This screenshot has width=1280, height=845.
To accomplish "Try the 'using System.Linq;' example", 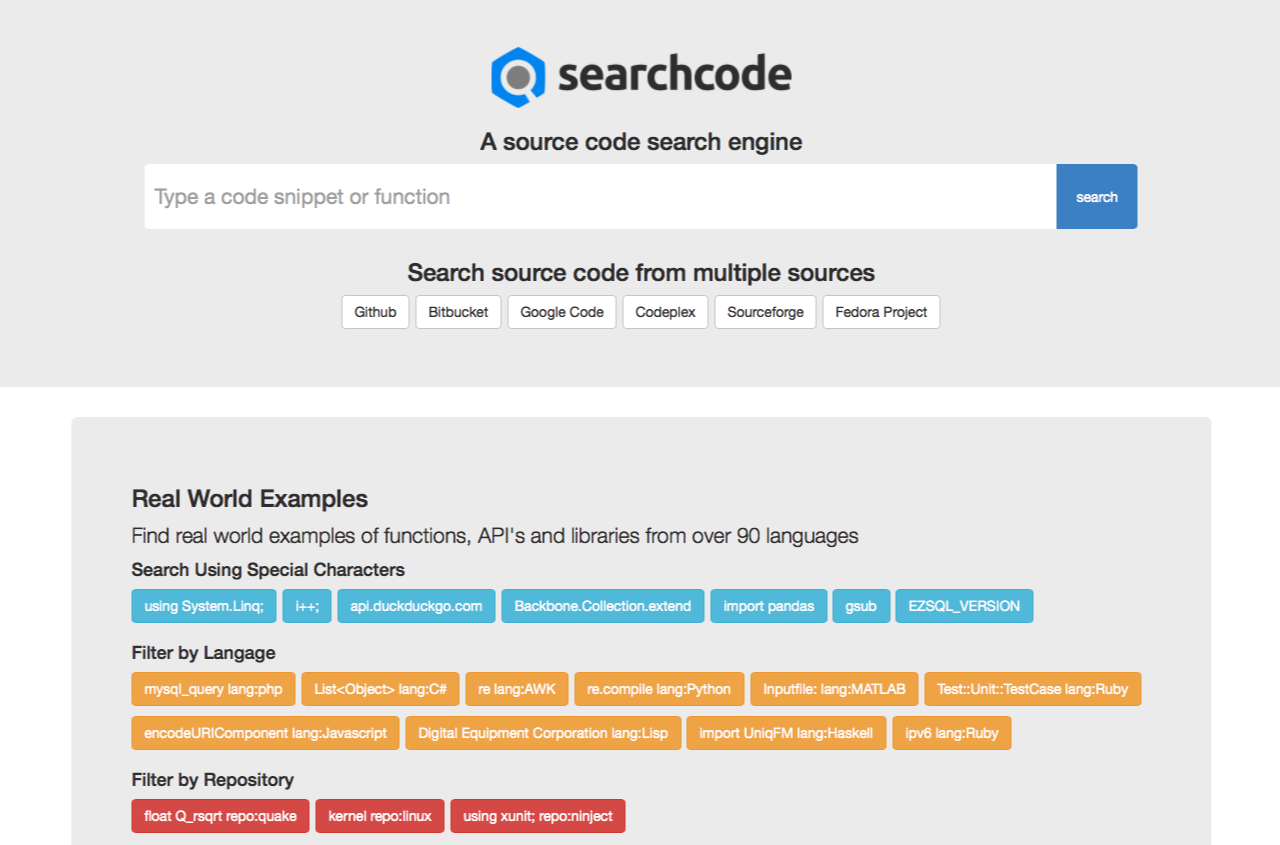I will click(x=204, y=606).
